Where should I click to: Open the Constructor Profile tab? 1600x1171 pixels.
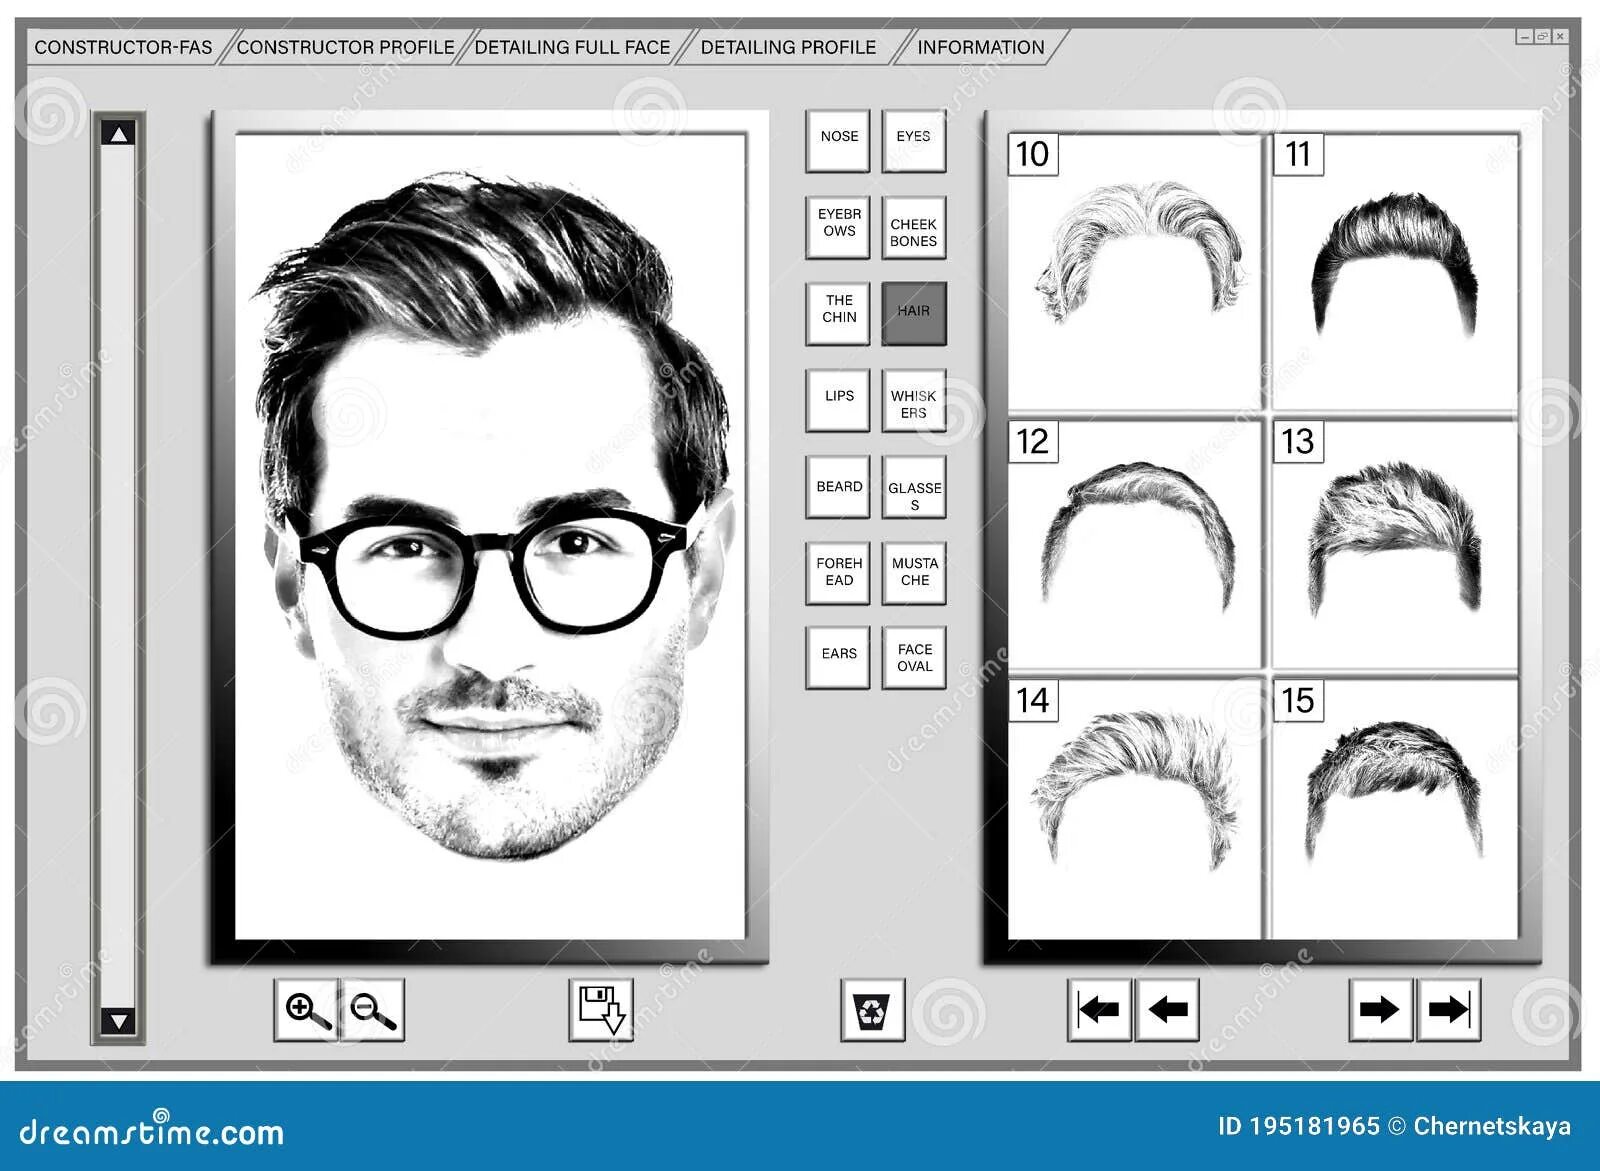click(345, 47)
